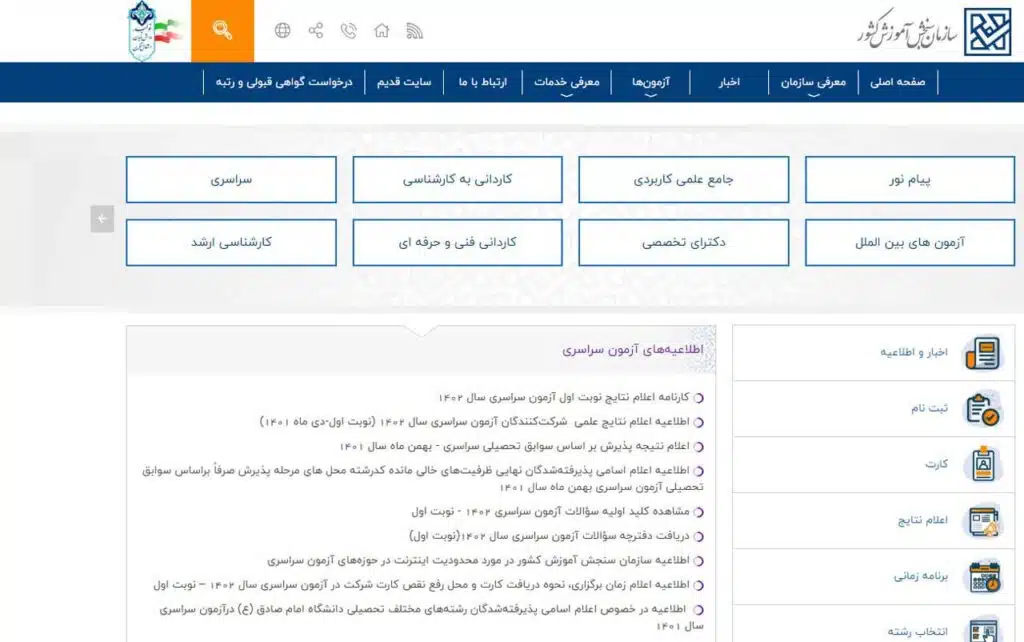Open the orange search icon button

222,31
